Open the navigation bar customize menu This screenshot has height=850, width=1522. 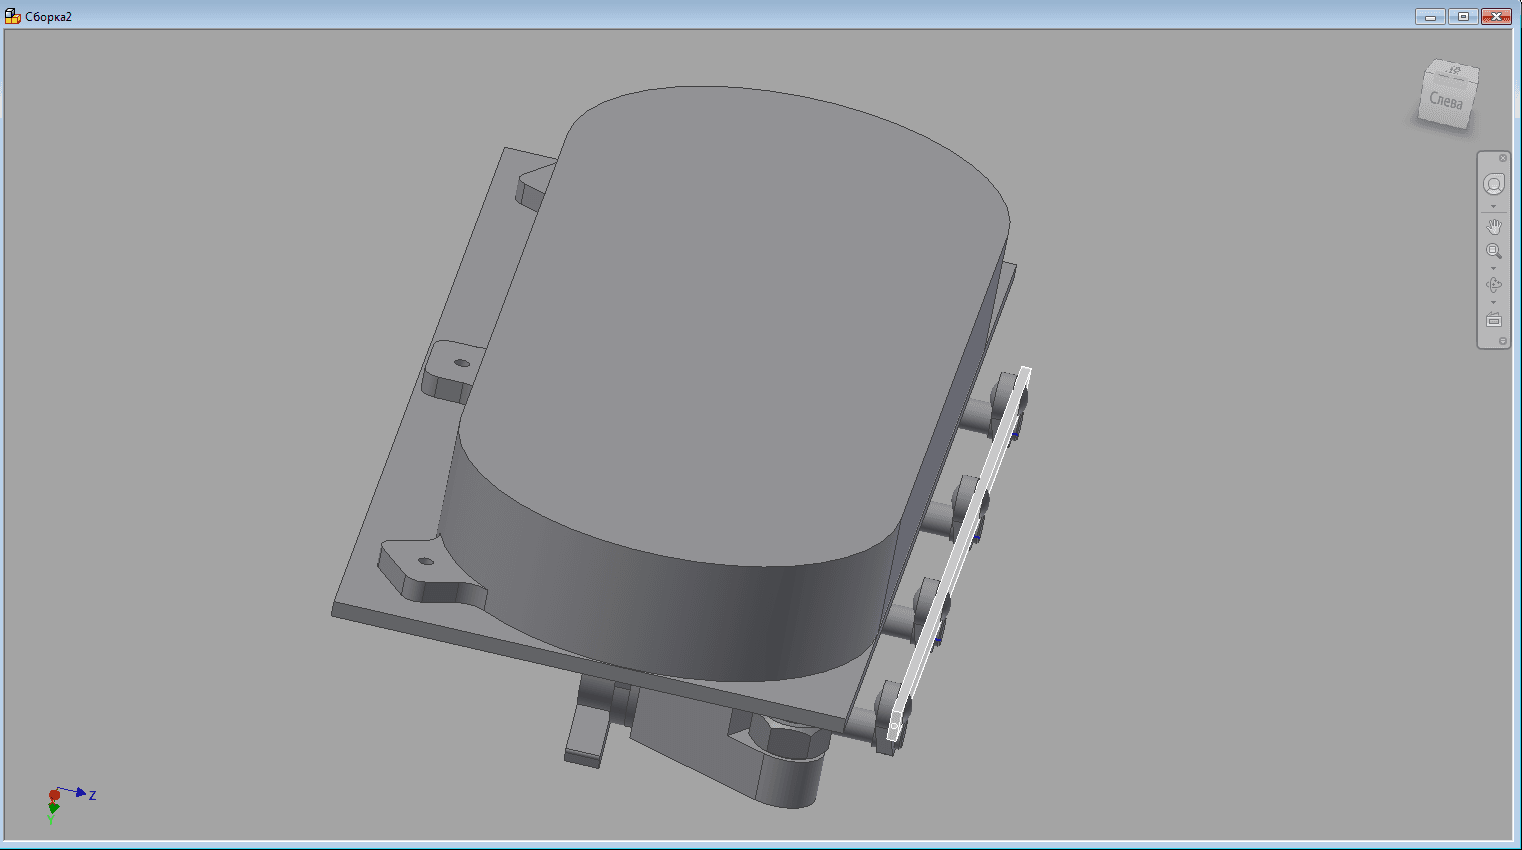pos(1502,341)
